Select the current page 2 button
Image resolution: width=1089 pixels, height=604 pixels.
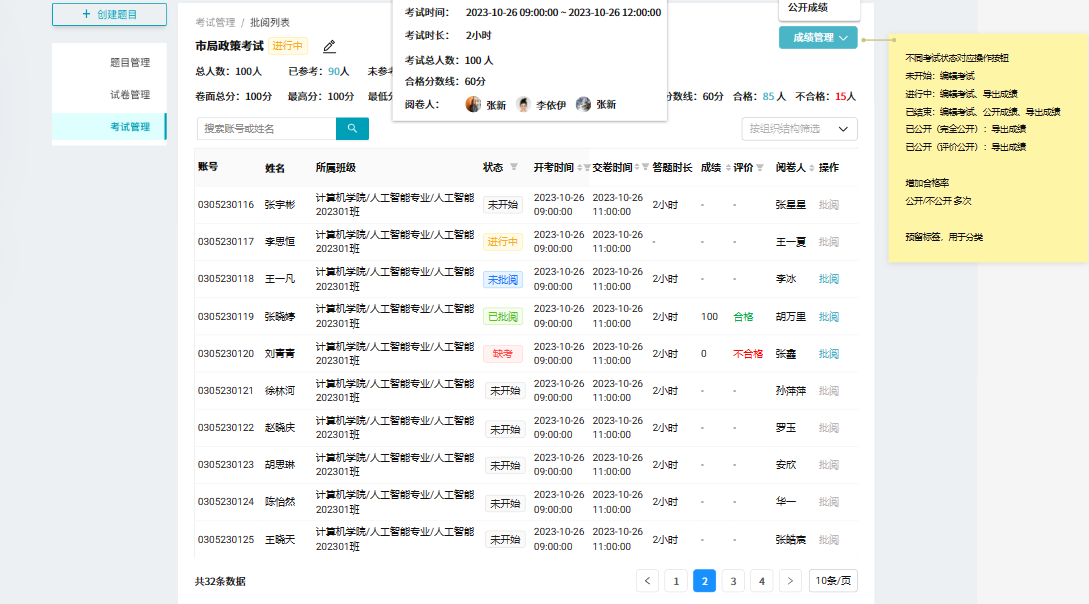tap(704, 581)
